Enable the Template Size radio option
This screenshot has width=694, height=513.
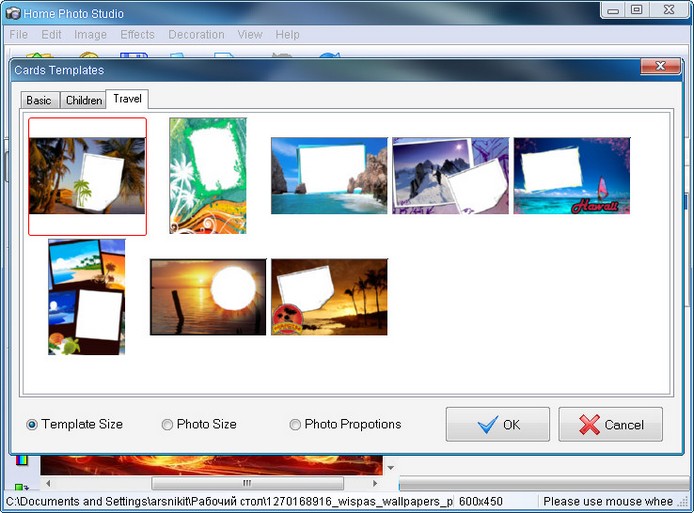(32, 425)
